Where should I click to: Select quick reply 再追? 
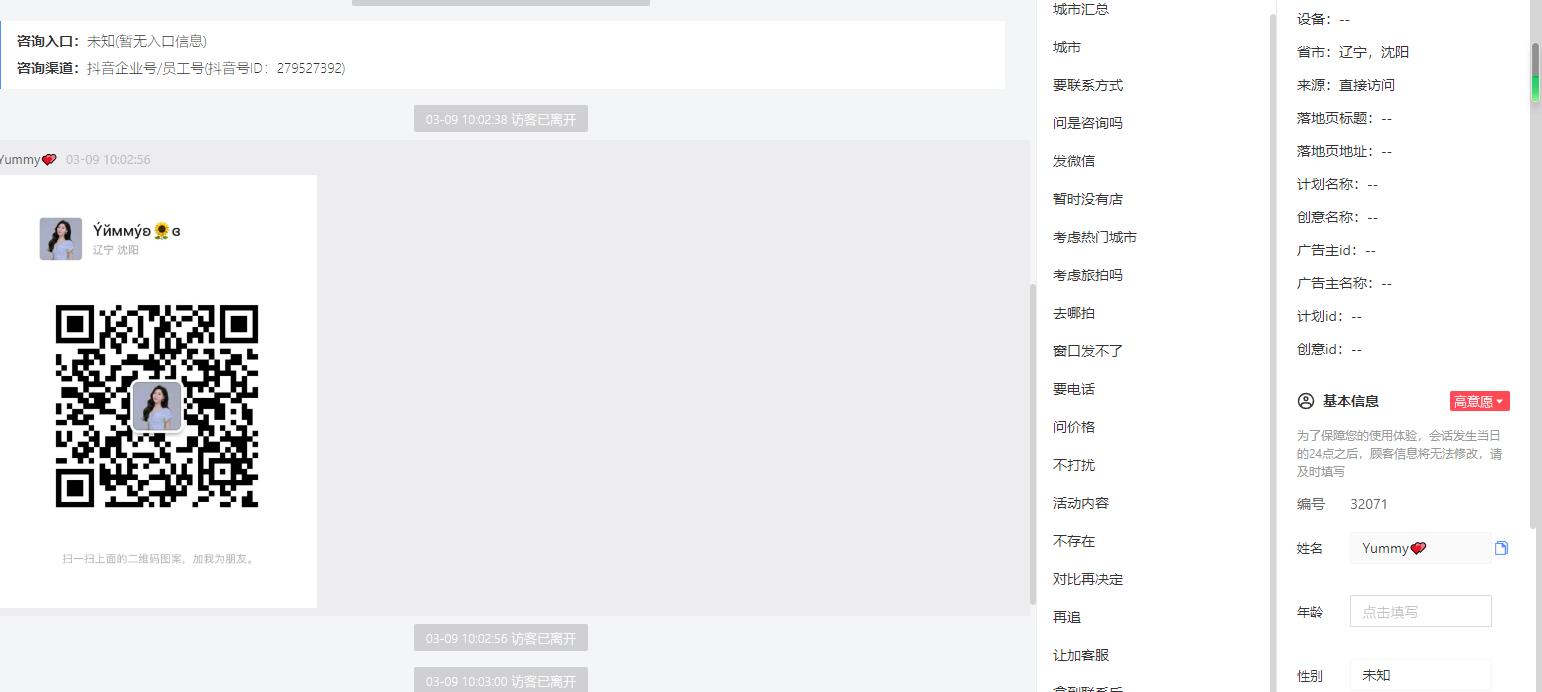tap(1067, 617)
